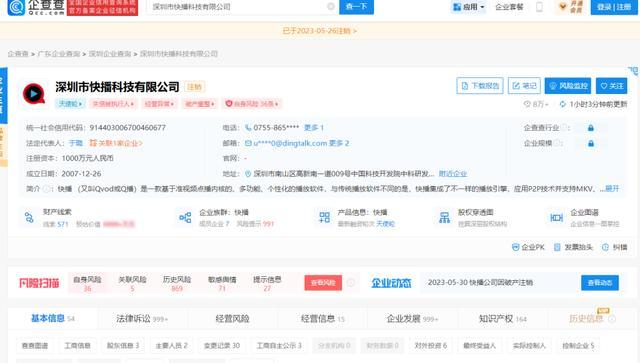
Task: Select 知识产权 tab
Action: [502, 318]
